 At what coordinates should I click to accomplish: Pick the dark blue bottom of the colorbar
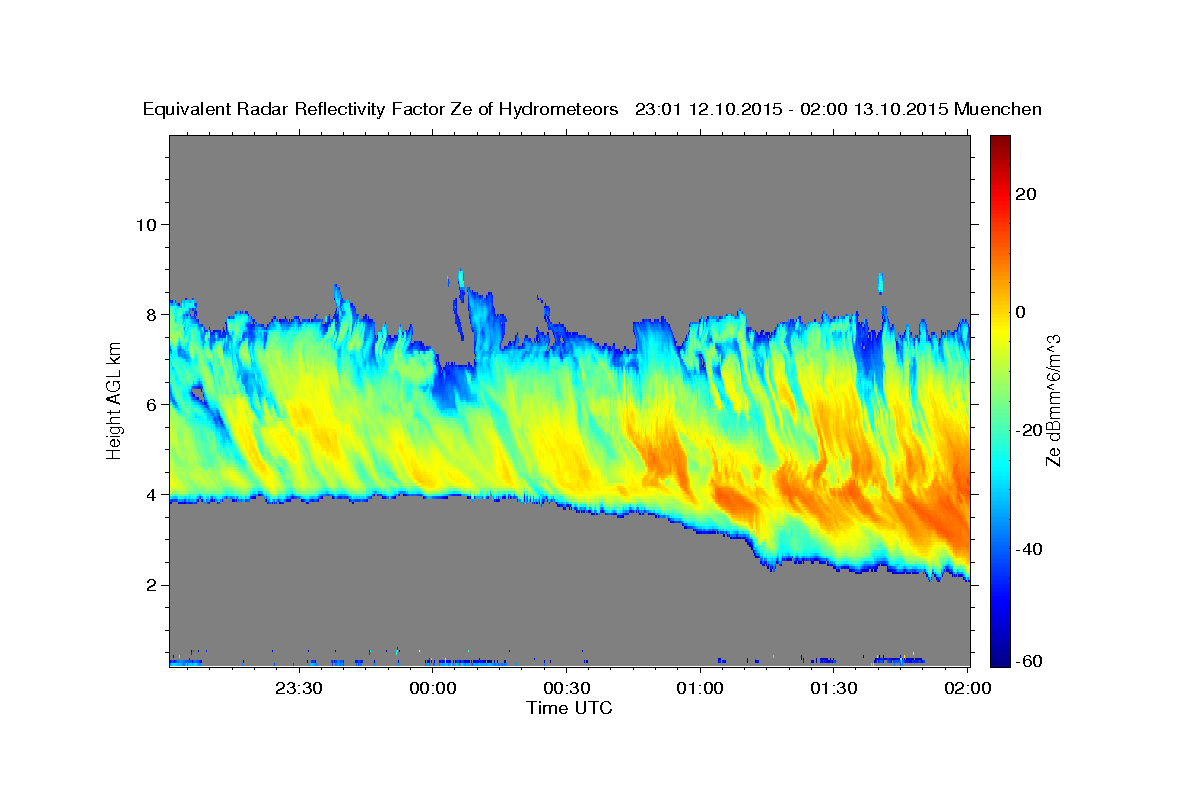(x=1000, y=658)
